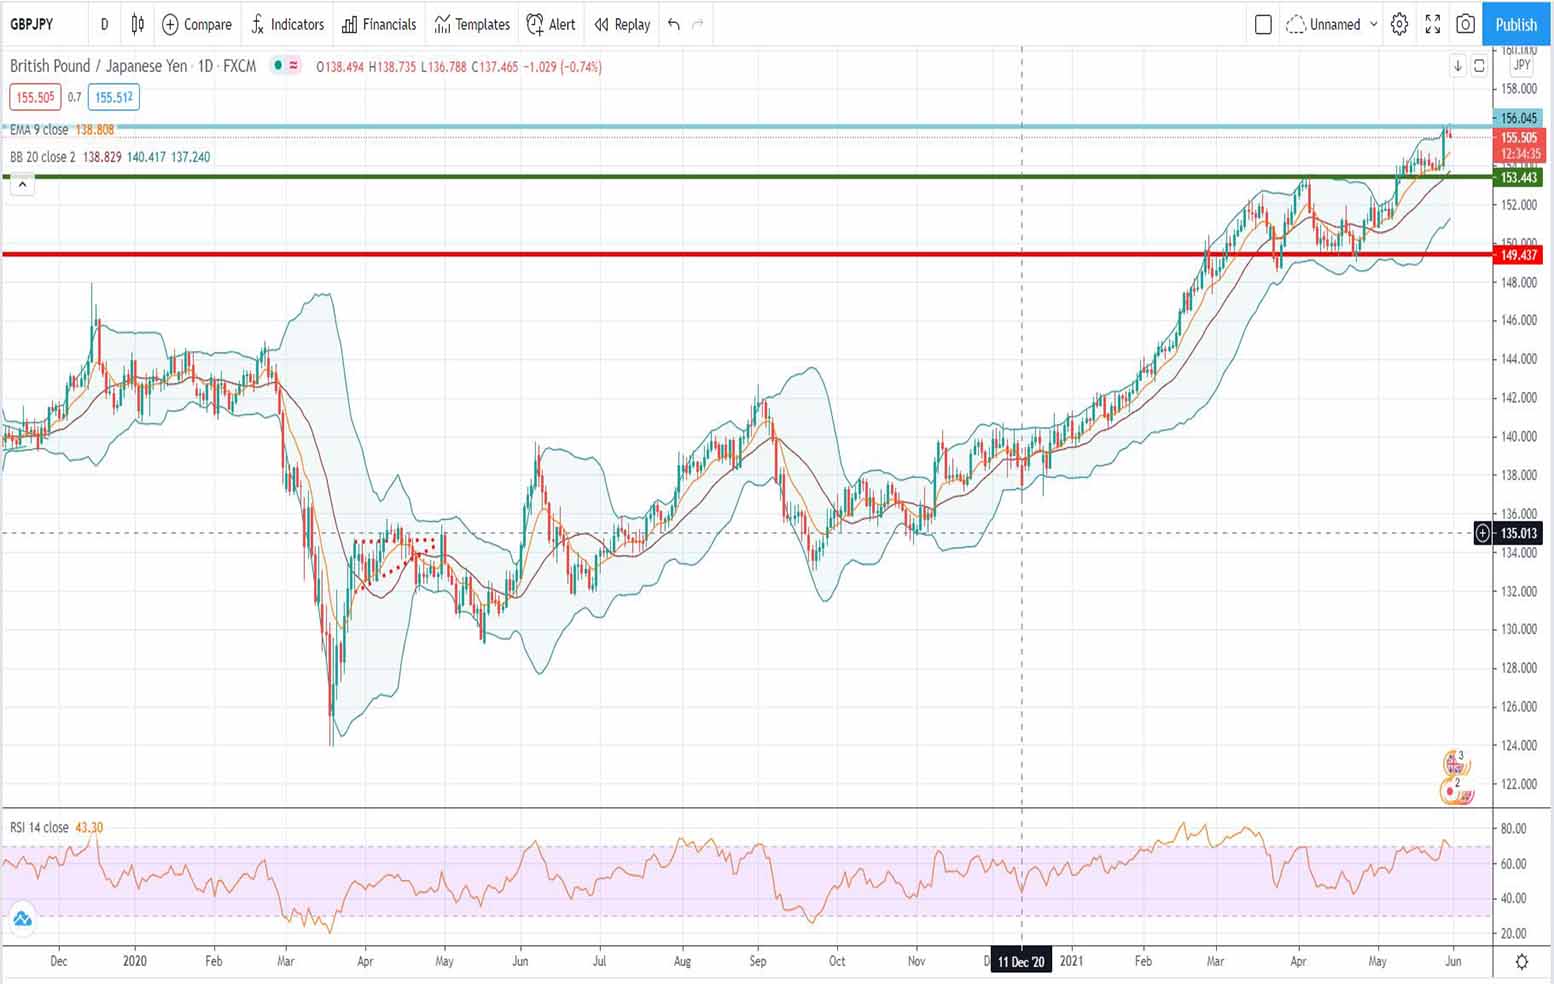Screen dimensions: 1554x984
Task: Click the blue Publish button
Action: coord(1515,24)
